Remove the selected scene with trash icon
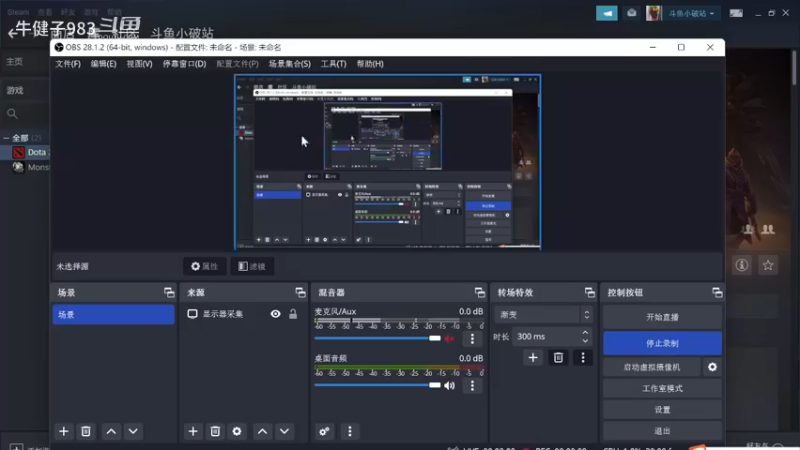800x450 pixels. click(86, 431)
